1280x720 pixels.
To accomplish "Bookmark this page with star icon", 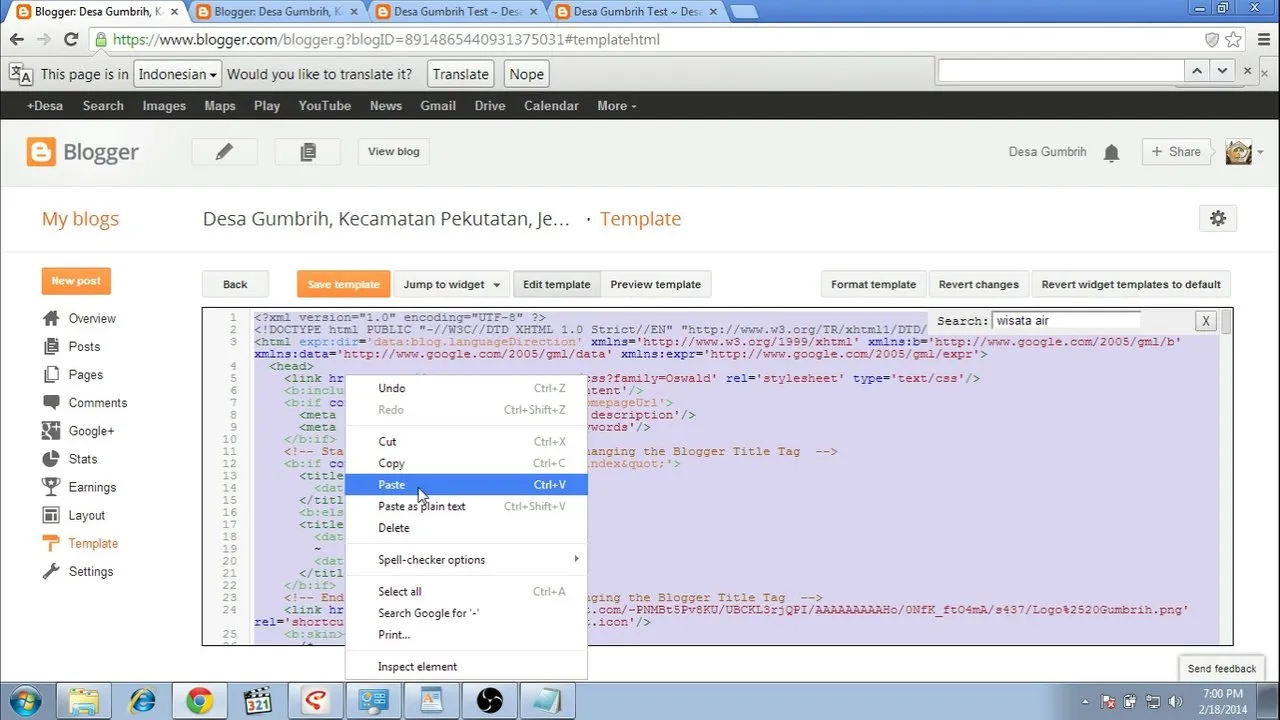I will click(1233, 40).
